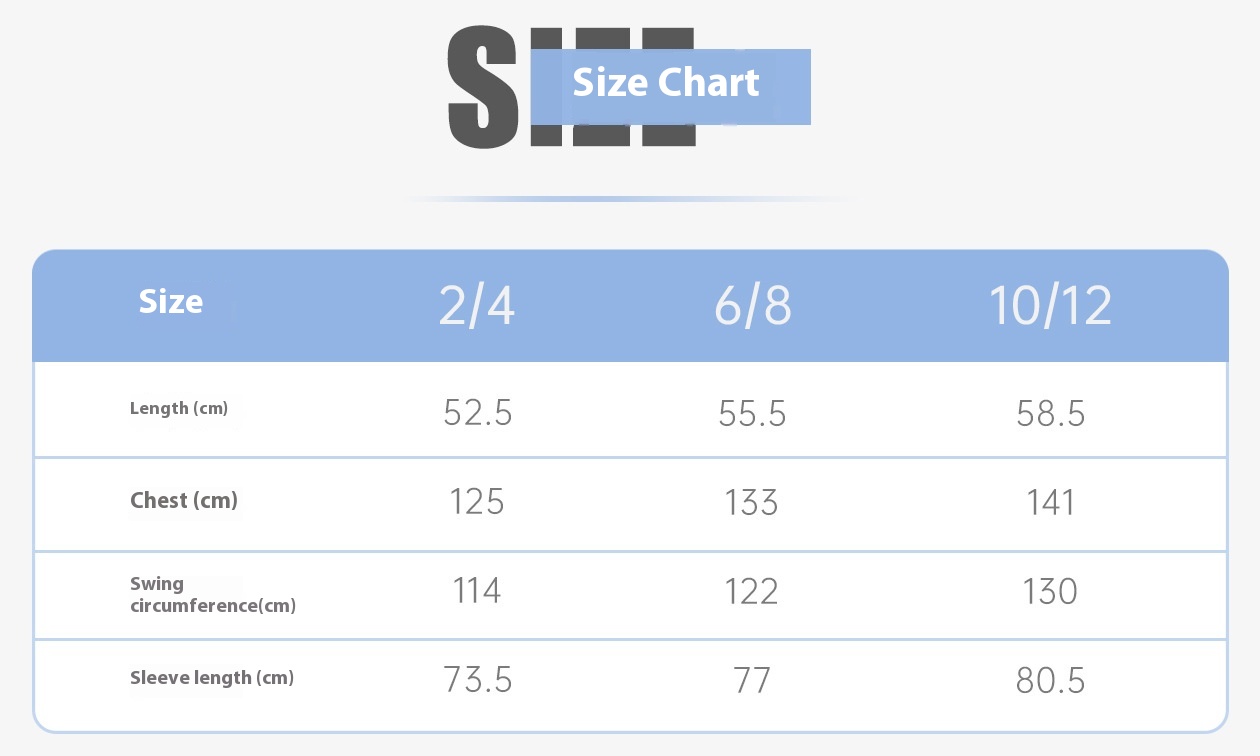1260x756 pixels.
Task: Select the Chest (cm) row label
Action: (x=184, y=501)
